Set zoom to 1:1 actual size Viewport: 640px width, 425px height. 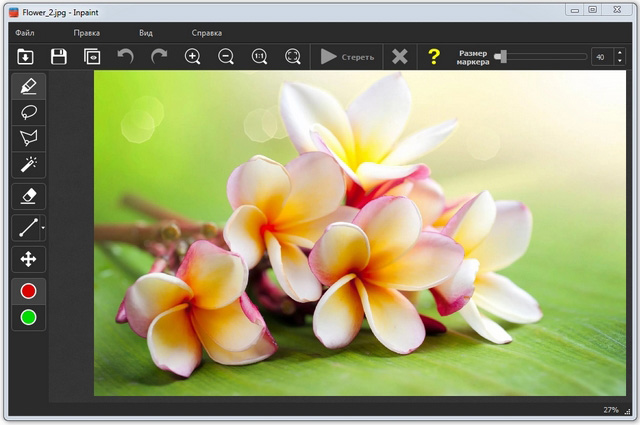point(259,57)
